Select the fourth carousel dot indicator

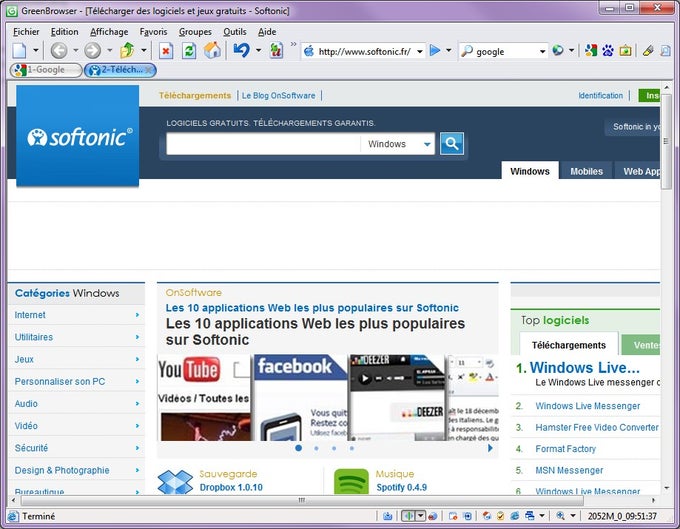pyautogui.click(x=352, y=448)
